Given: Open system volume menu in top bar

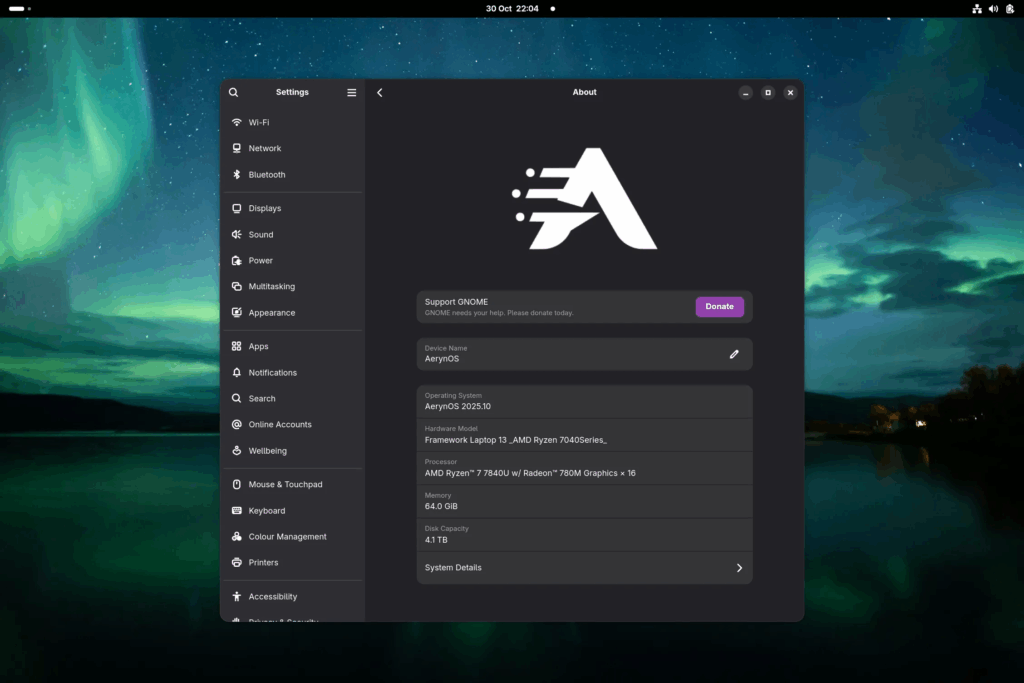Looking at the screenshot, I should tap(993, 8).
